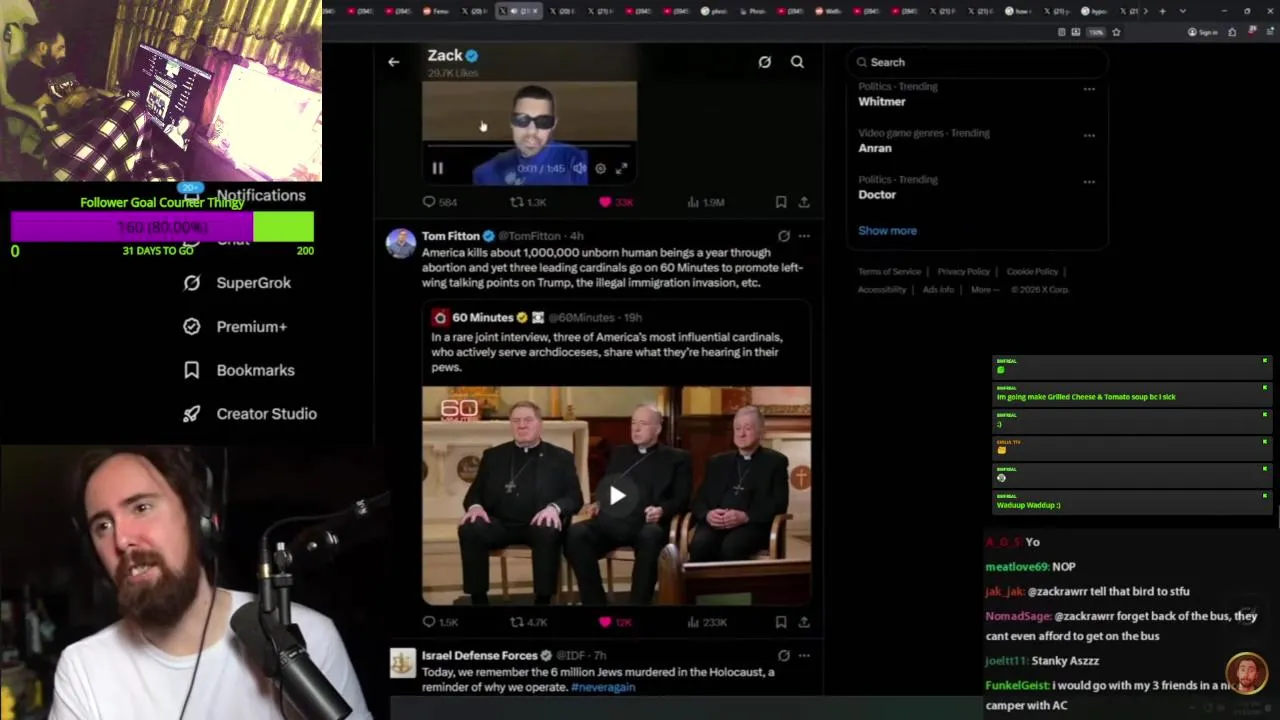Open Privacy Policy footer link
Screen dimensions: 1280x720
[964, 272]
